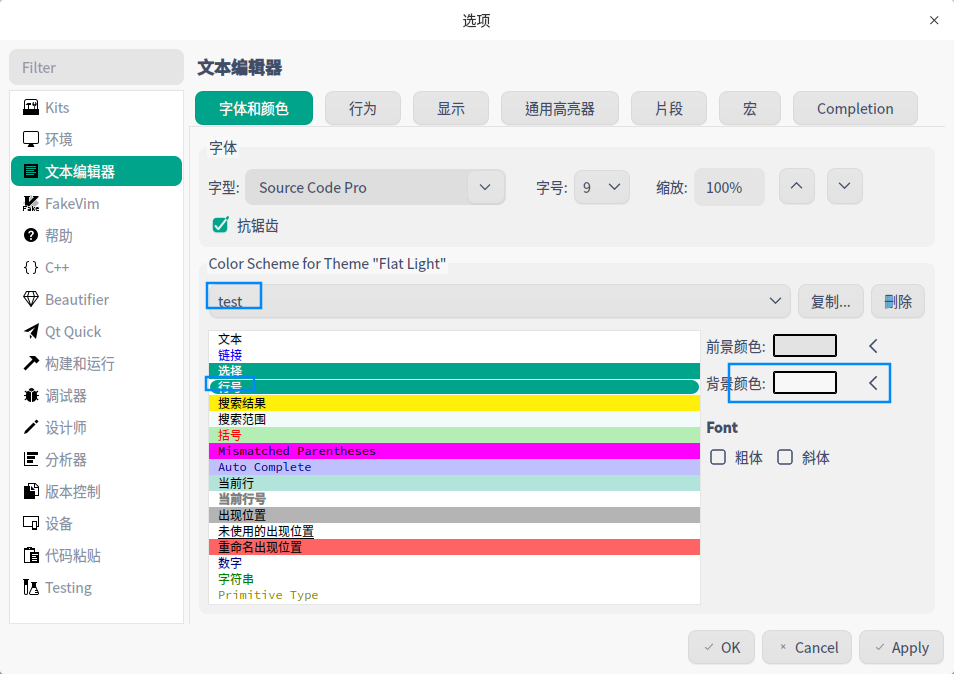Image resolution: width=954 pixels, height=674 pixels.
Task: Enable the 粗体 bold checkbox
Action: tap(718, 457)
